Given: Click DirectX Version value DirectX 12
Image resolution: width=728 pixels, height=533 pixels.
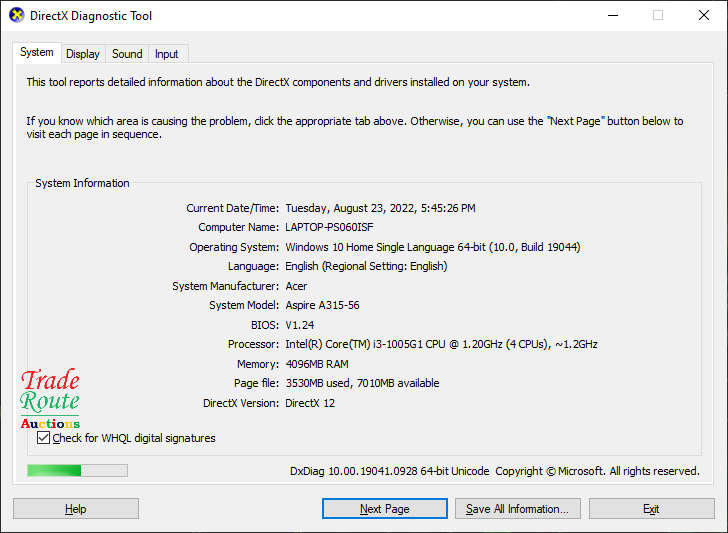Looking at the screenshot, I should click(310, 403).
